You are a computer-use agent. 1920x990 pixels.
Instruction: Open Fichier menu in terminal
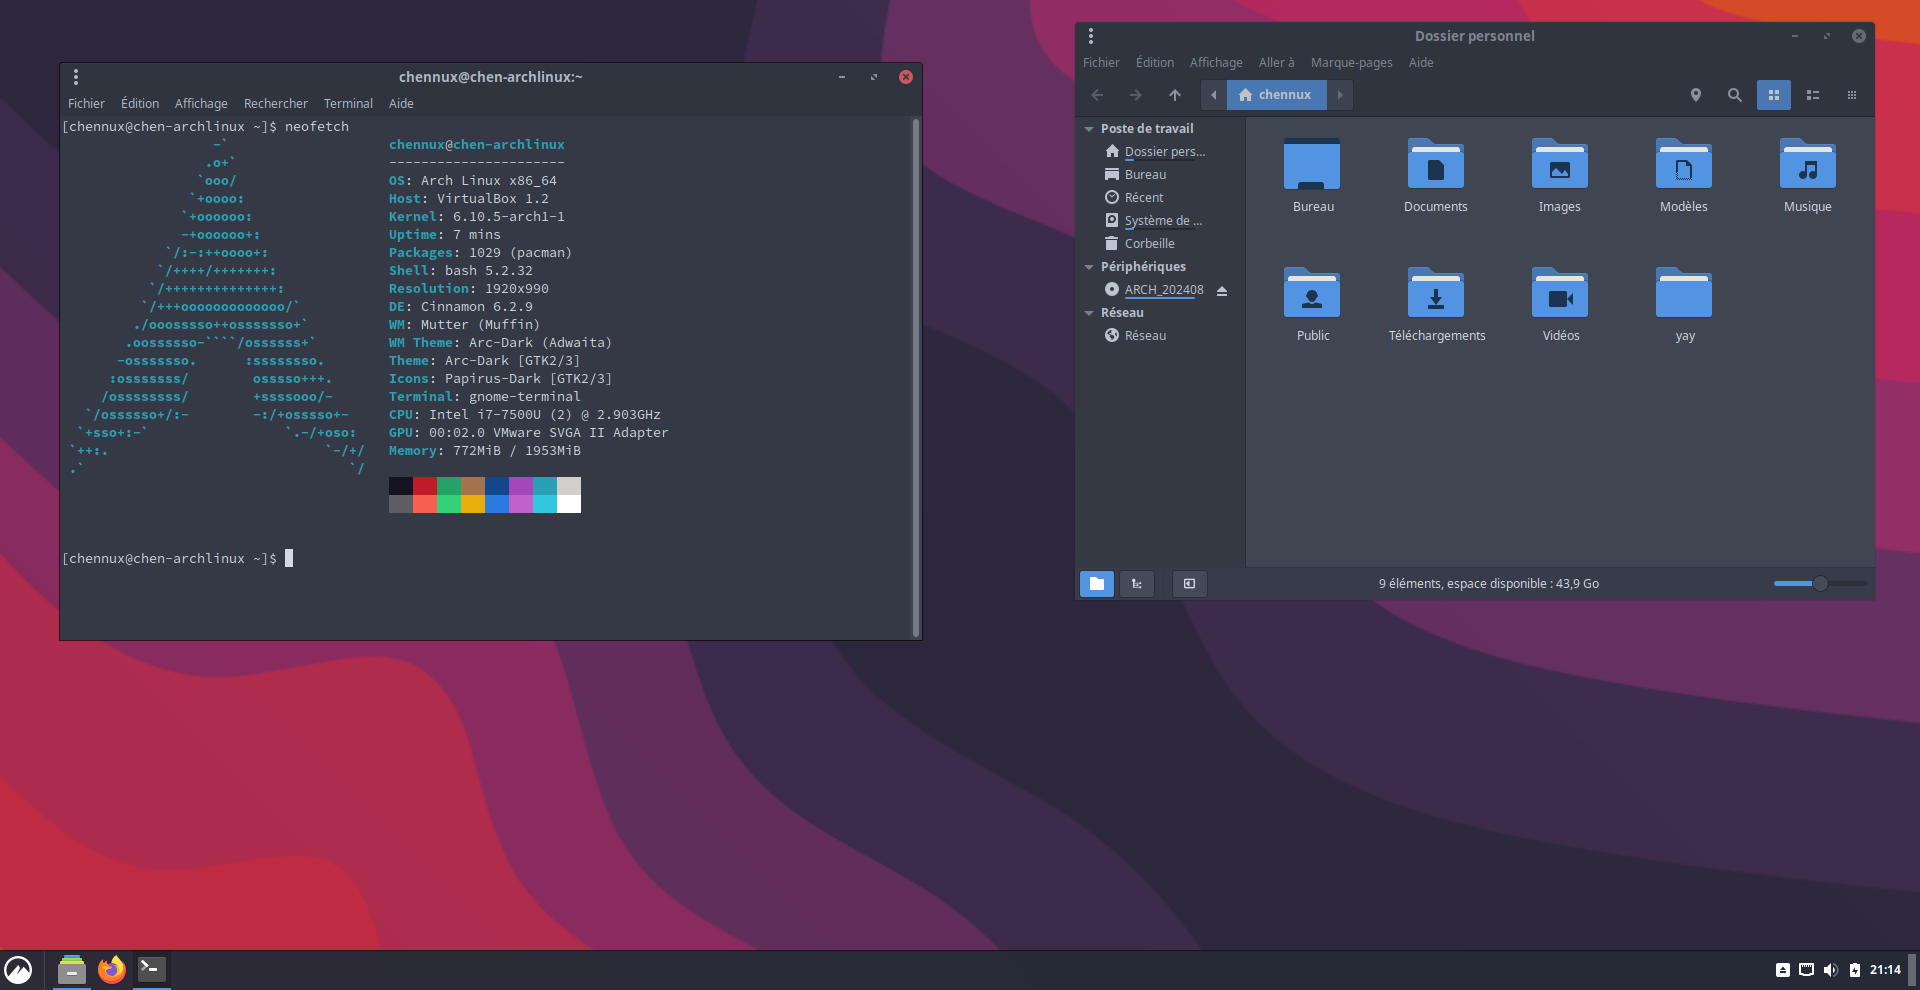pos(86,104)
